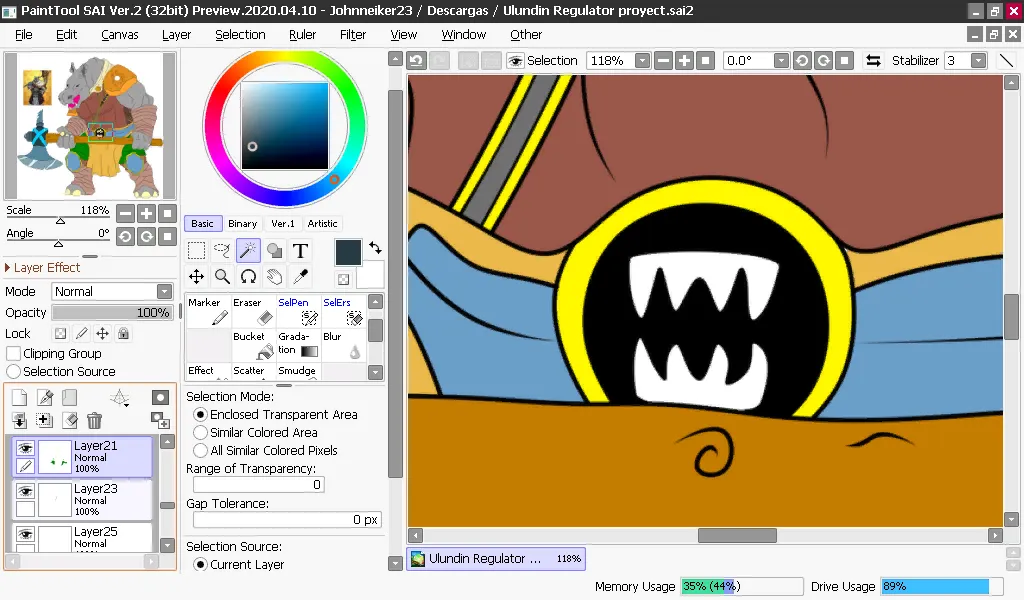Open the rotation angle dropdown in the toolbar
Viewport: 1024px width, 600px height.
[x=781, y=61]
